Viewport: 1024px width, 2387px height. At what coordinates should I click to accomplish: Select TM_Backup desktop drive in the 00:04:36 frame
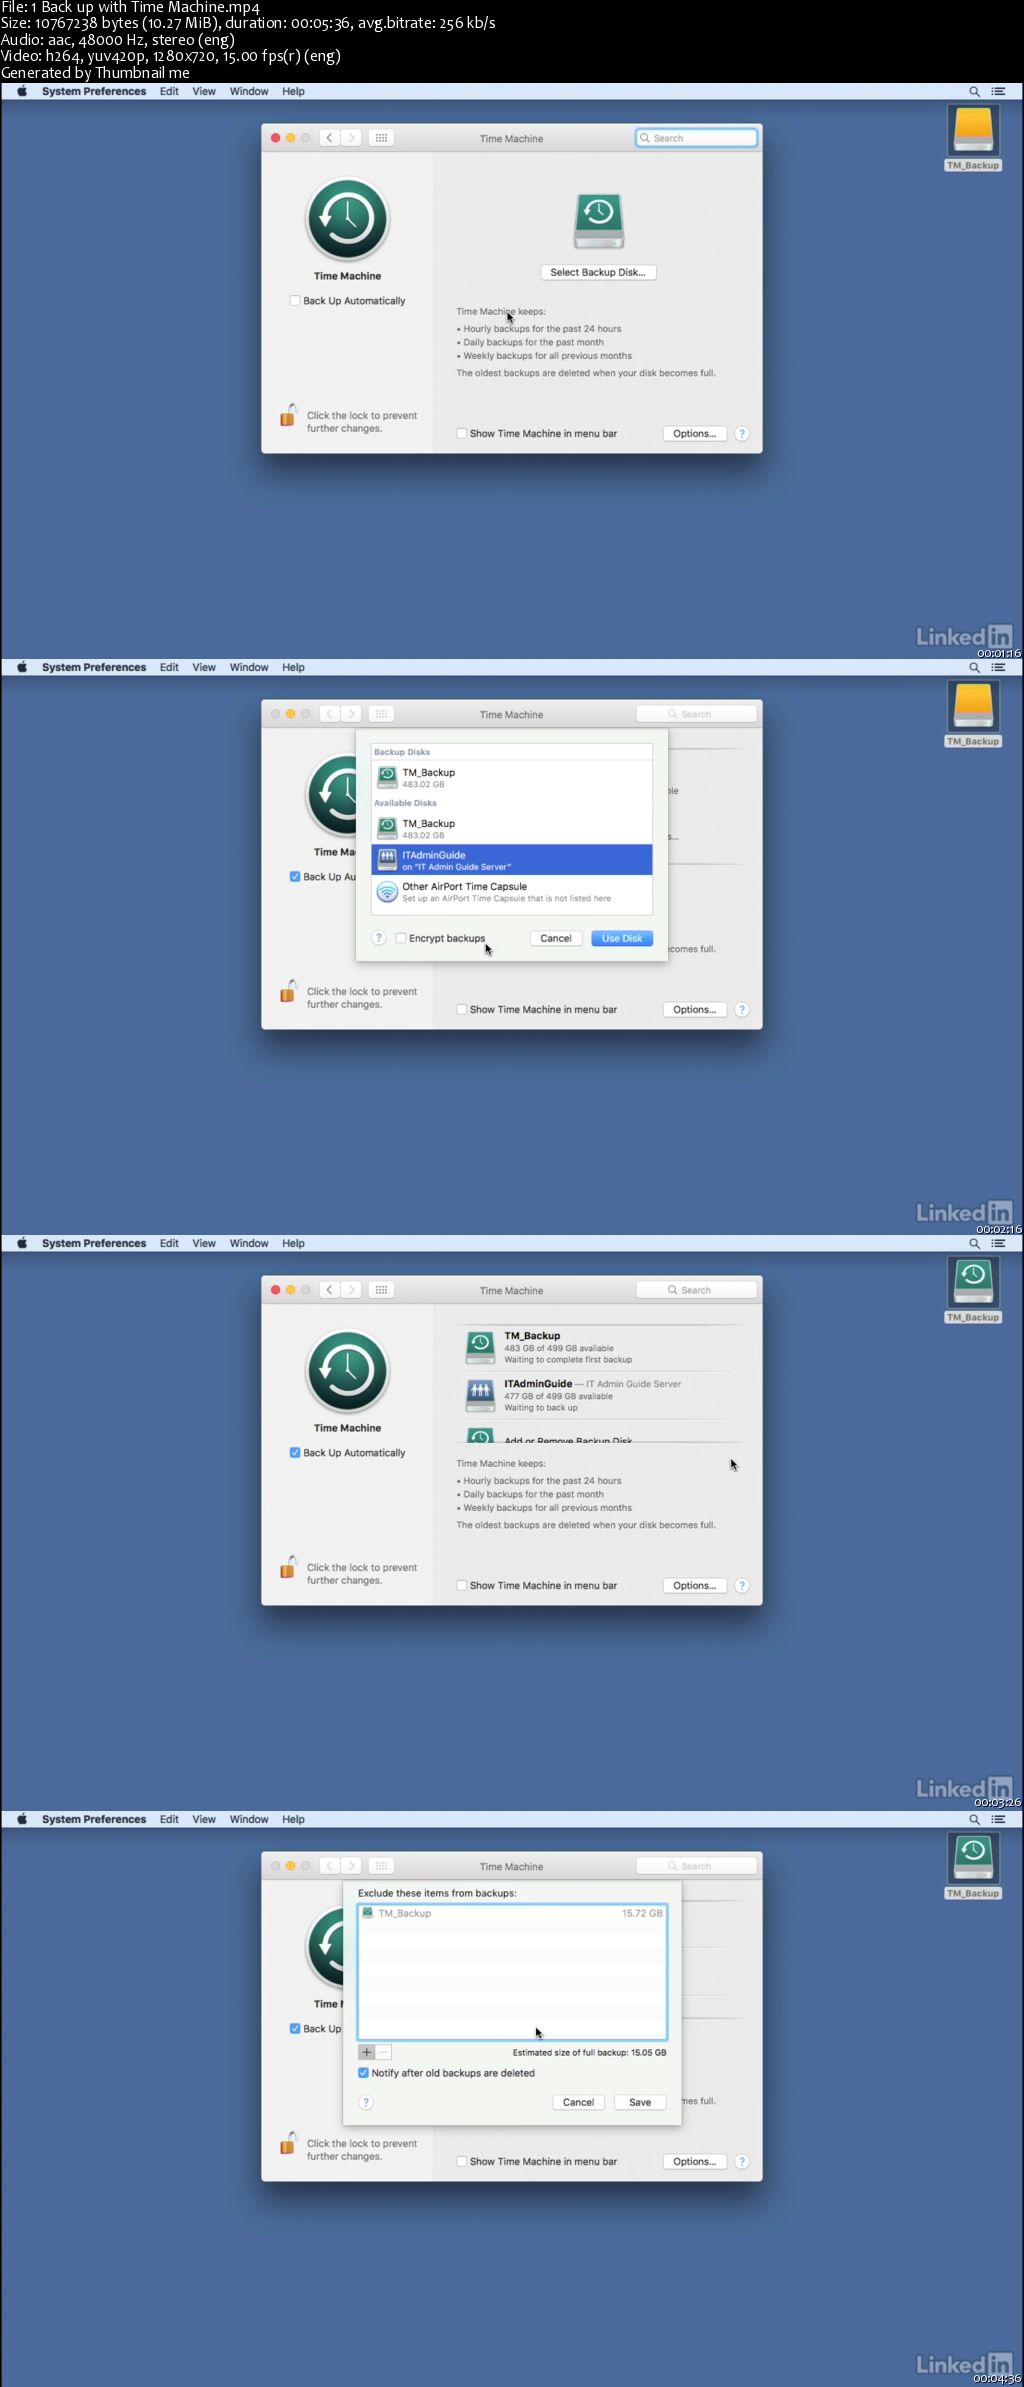(x=973, y=1867)
